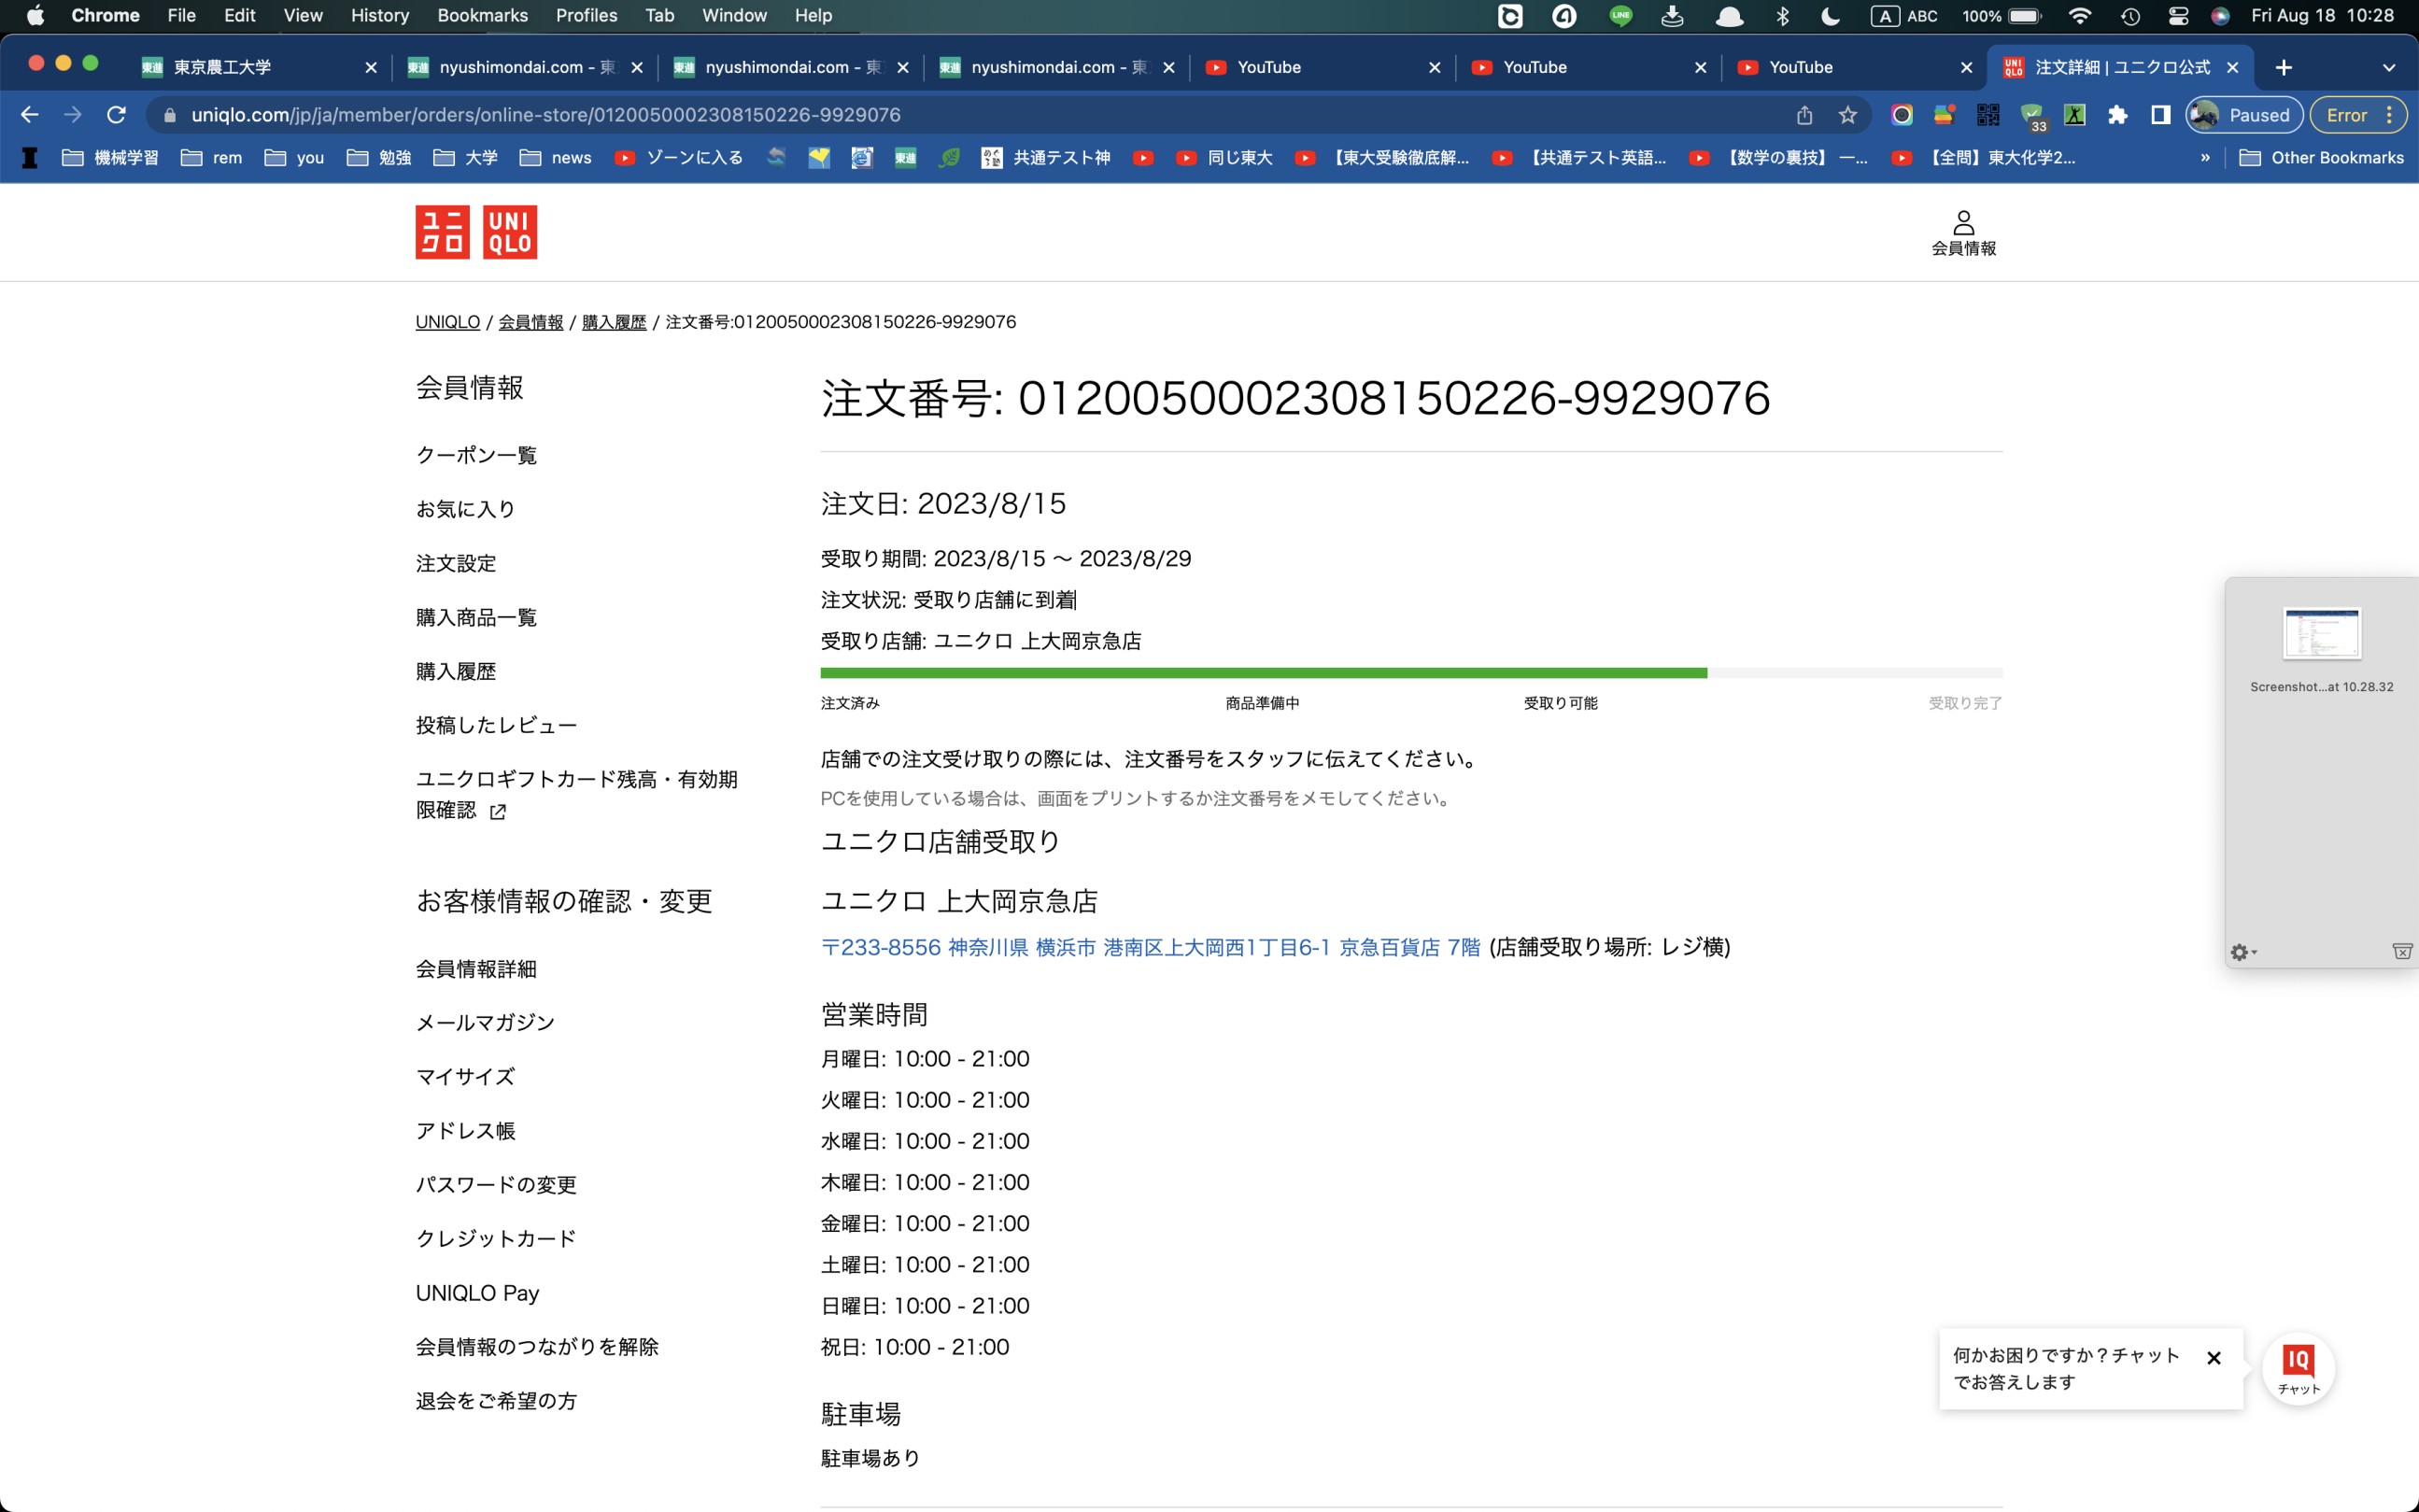Go back to previous page
This screenshot has height=1512, width=2419.
coord(30,115)
